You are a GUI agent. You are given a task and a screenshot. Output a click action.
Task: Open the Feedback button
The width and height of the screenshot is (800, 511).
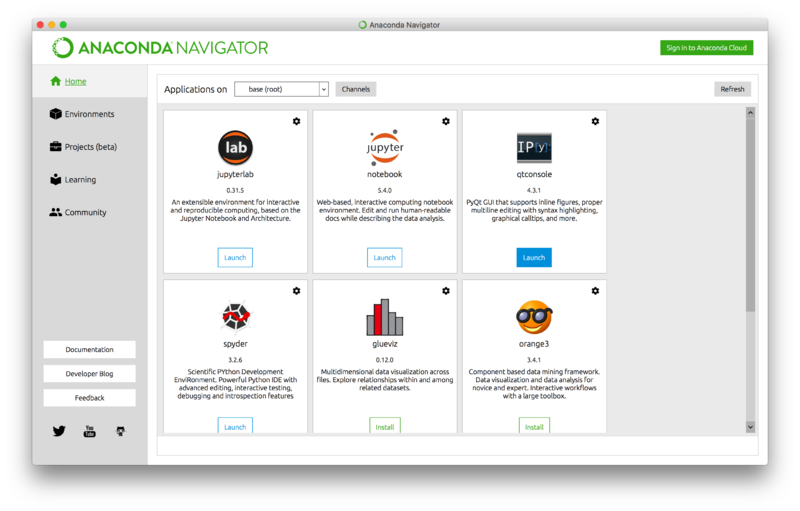[x=90, y=398]
